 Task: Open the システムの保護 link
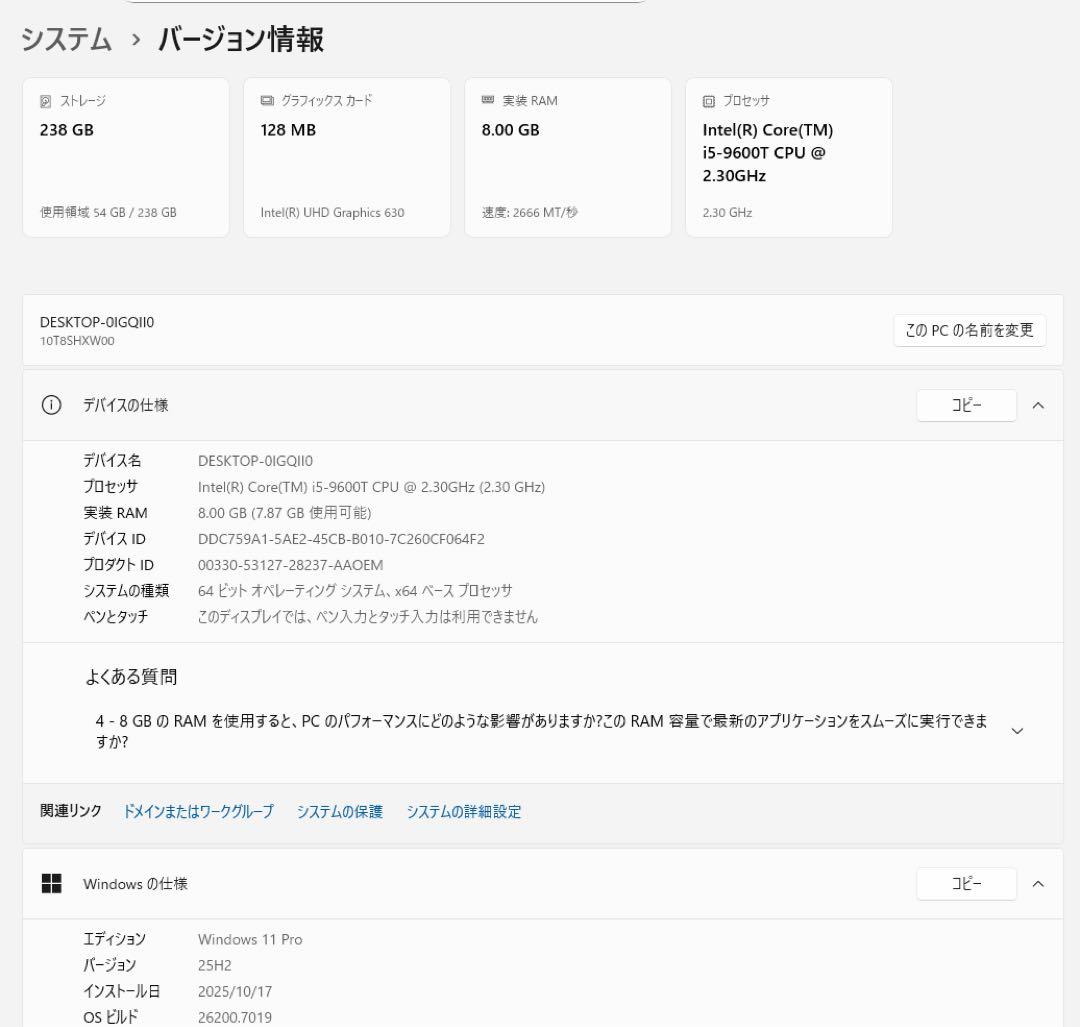[339, 811]
